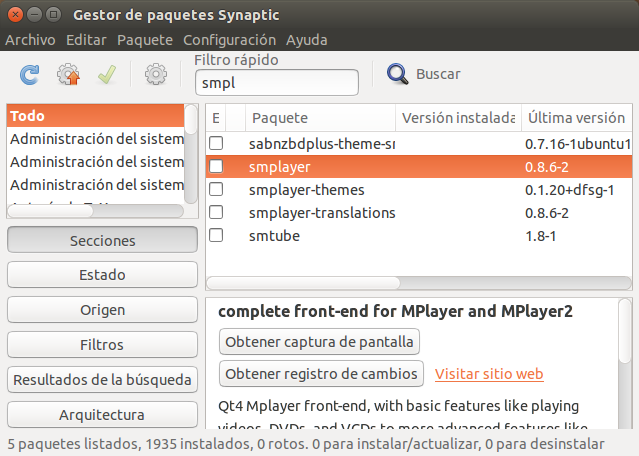Screen dimensions: 639x456
Task: Open the Visitar sitio web link
Action: pyautogui.click(x=489, y=374)
